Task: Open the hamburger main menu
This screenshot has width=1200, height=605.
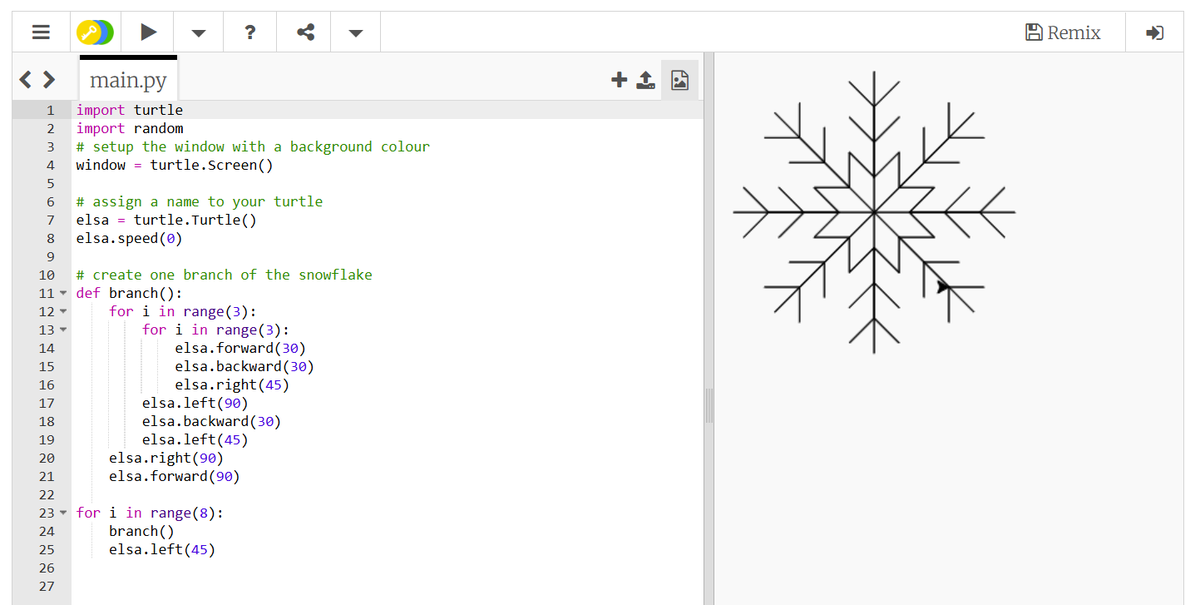Action: [x=41, y=32]
